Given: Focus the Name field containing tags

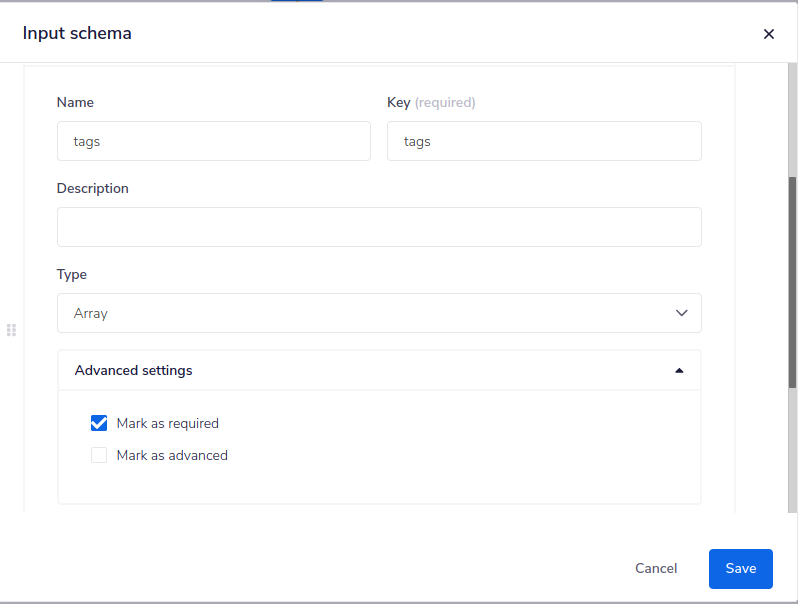Looking at the screenshot, I should 213,141.
